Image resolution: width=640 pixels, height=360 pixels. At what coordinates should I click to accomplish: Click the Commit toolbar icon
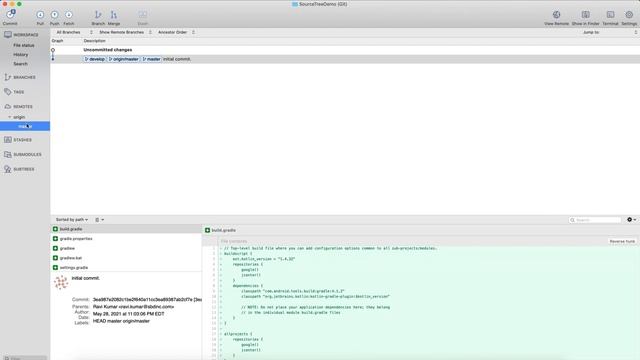[10, 17]
